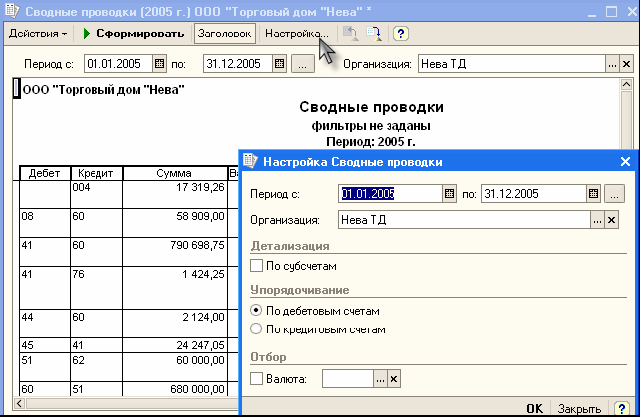Click period selection ellipsis in main window
This screenshot has width=640, height=417.
pyautogui.click(x=302, y=64)
